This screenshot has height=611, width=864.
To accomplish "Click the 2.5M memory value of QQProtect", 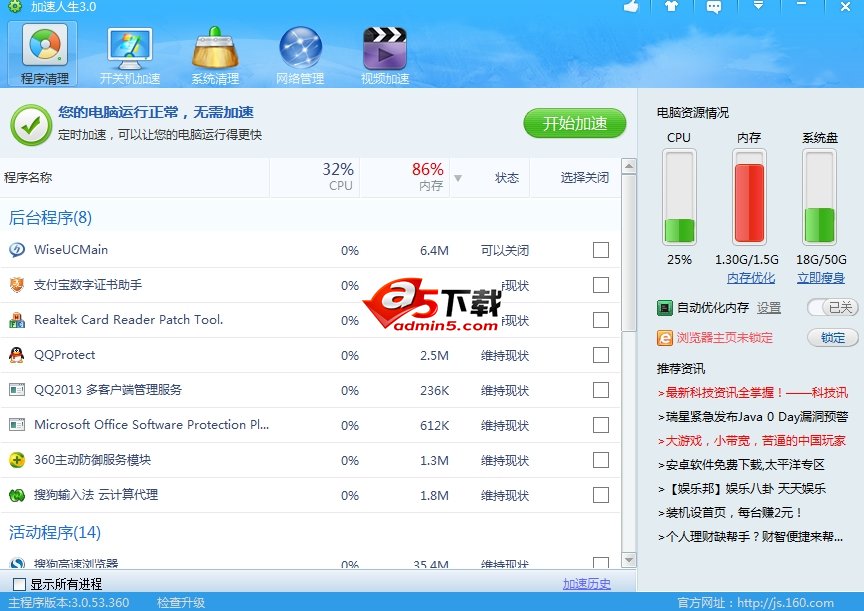I will (x=434, y=355).
